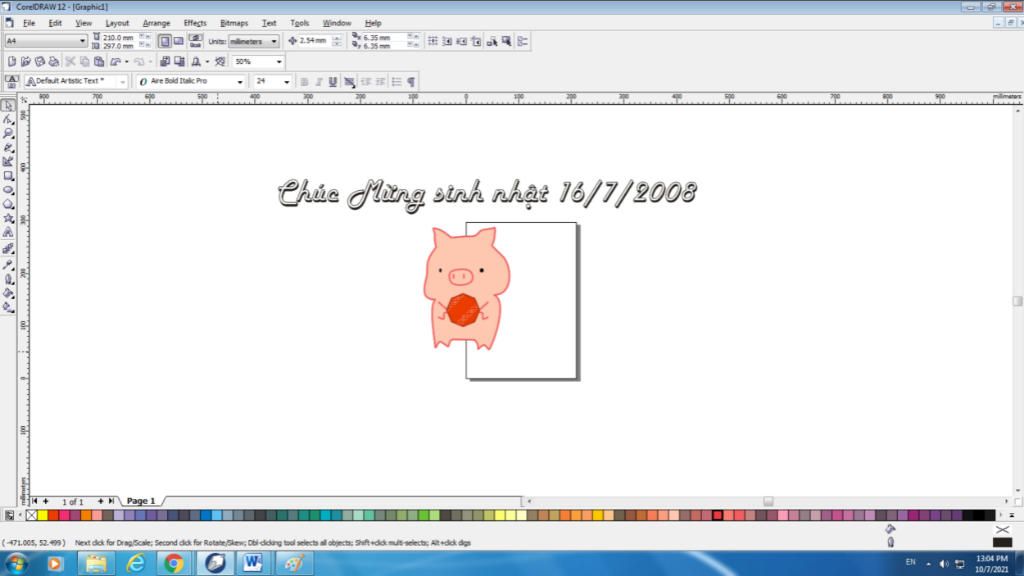Select the Rectangle tool
The image size is (1024, 576).
8,176
